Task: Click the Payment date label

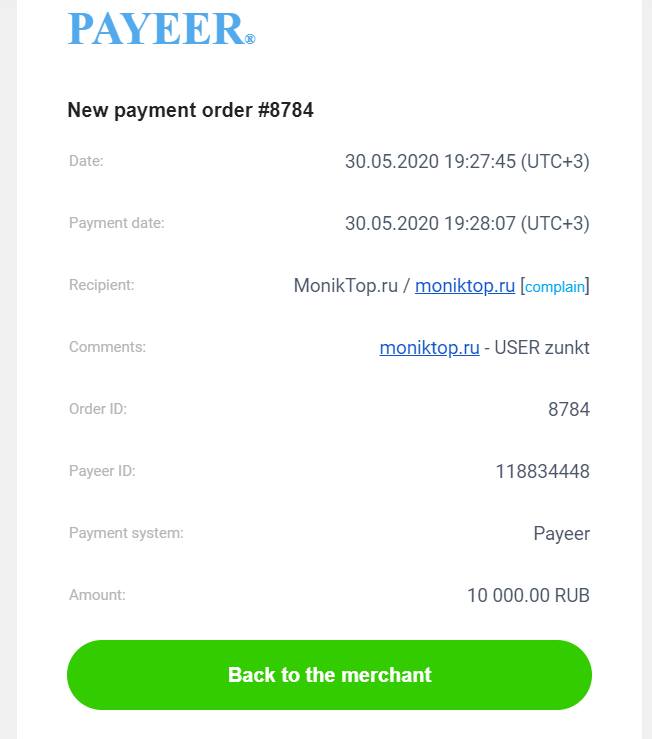Action: tap(116, 223)
